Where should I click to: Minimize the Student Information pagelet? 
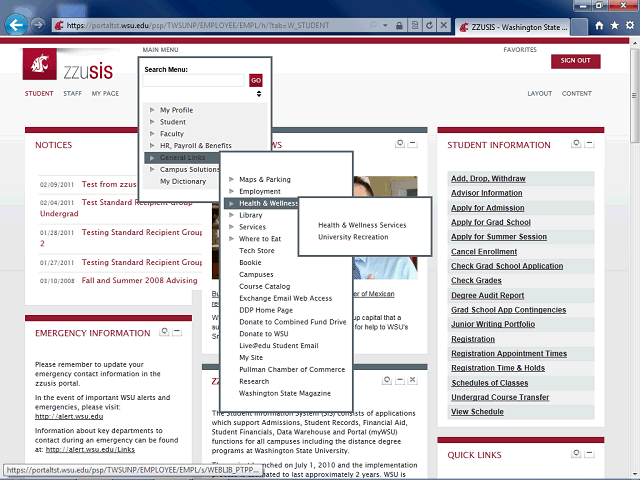point(589,144)
